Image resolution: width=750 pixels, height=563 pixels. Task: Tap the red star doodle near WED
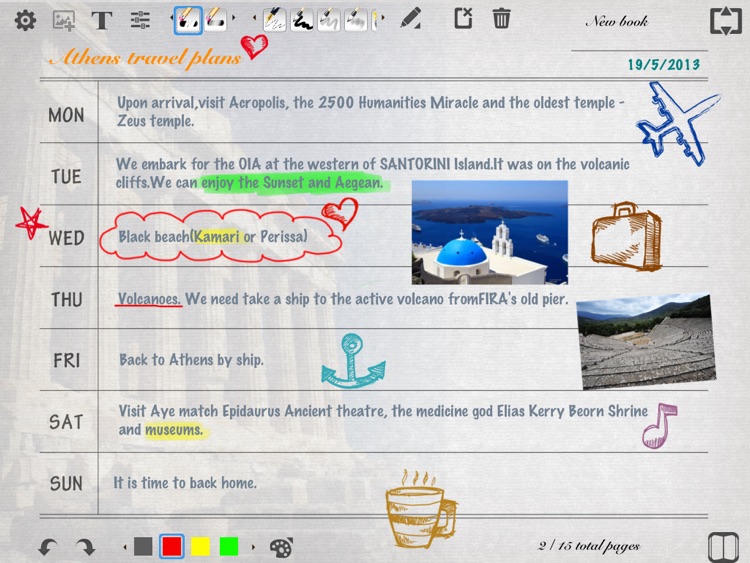pyautogui.click(x=31, y=222)
